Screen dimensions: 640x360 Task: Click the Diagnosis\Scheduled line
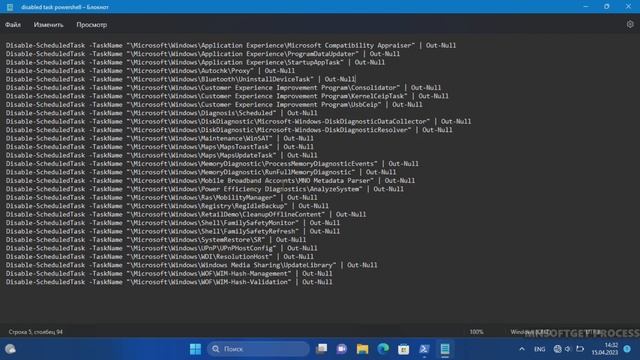(x=161, y=113)
